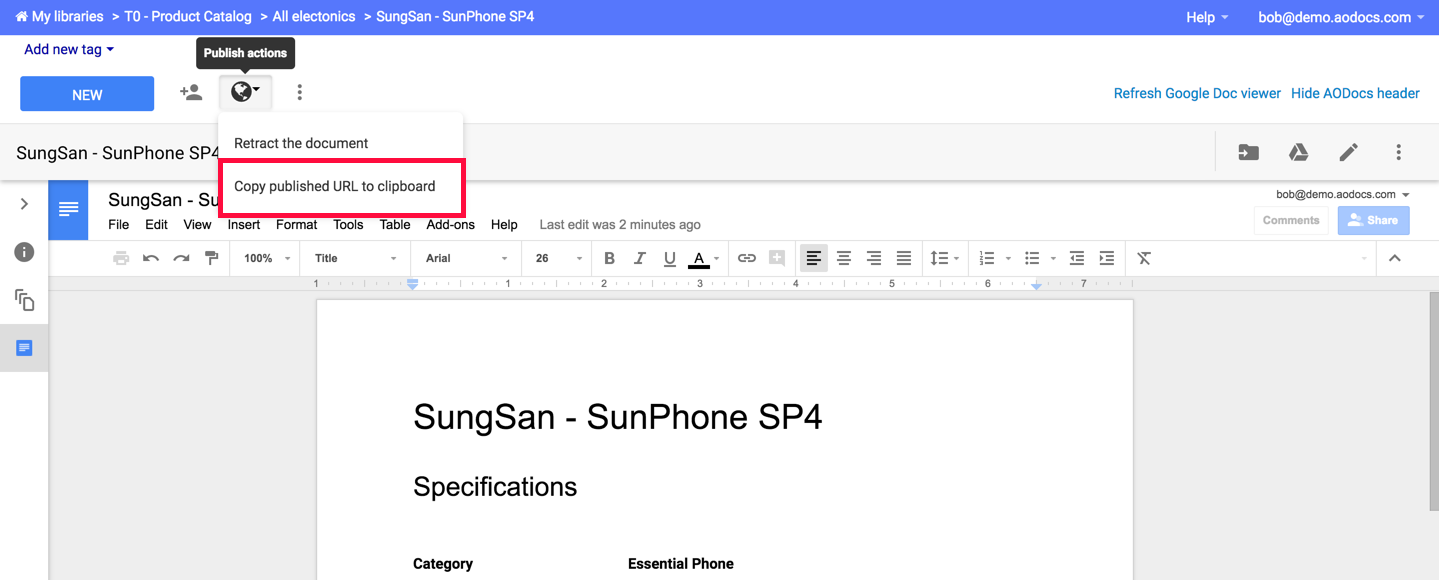Screen dimensions: 1439x580
Task: Click the home icon near My libraries
Action: coord(21,17)
